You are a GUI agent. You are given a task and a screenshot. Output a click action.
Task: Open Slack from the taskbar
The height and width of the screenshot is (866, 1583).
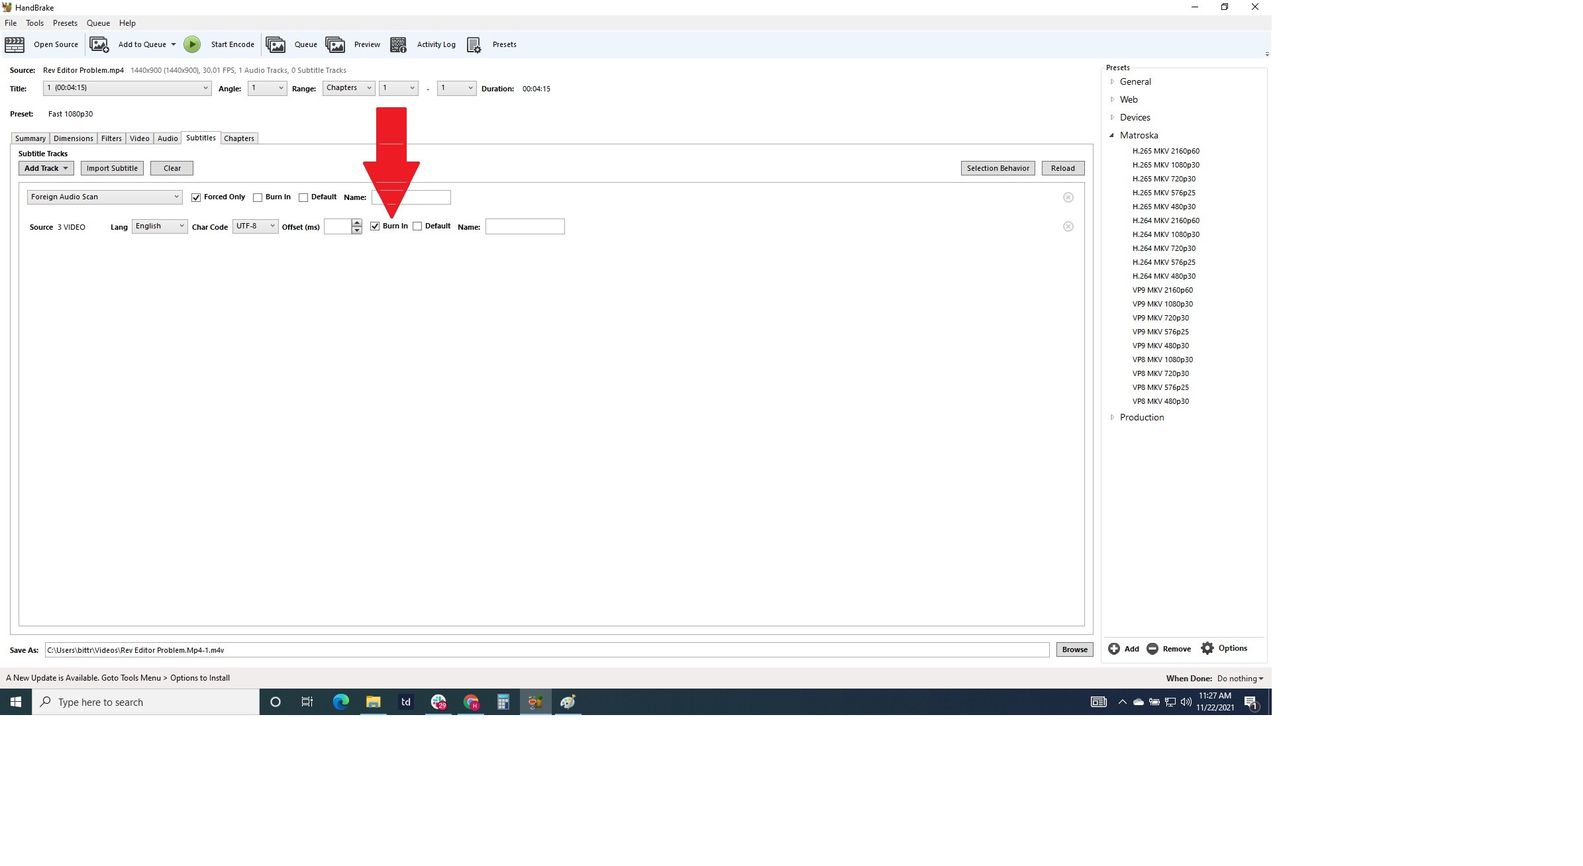(x=438, y=702)
